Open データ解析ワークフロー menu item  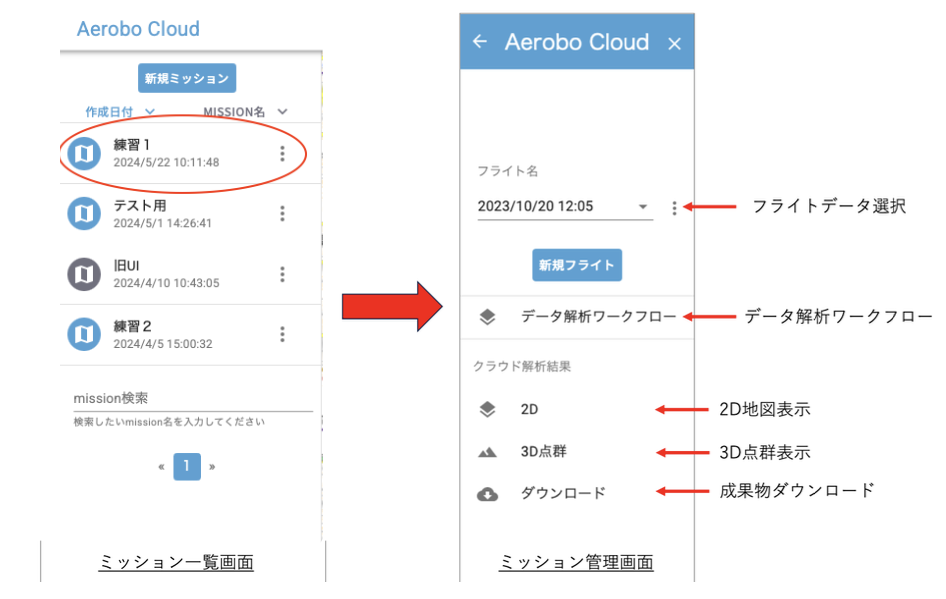(577, 317)
